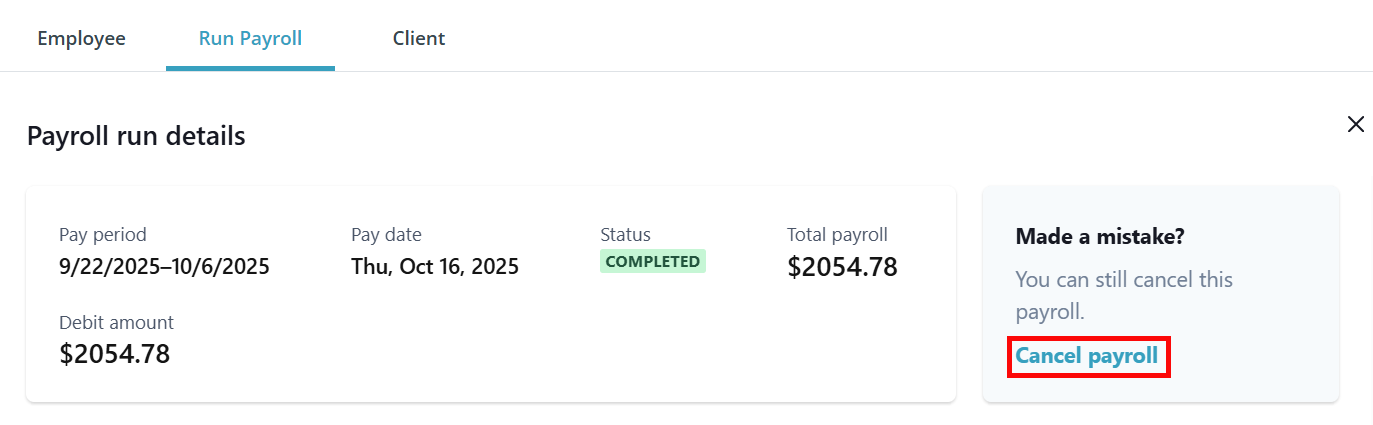The height and width of the screenshot is (425, 1373).
Task: Click the pay date Thu, Oct 16, 2025
Action: (x=435, y=267)
